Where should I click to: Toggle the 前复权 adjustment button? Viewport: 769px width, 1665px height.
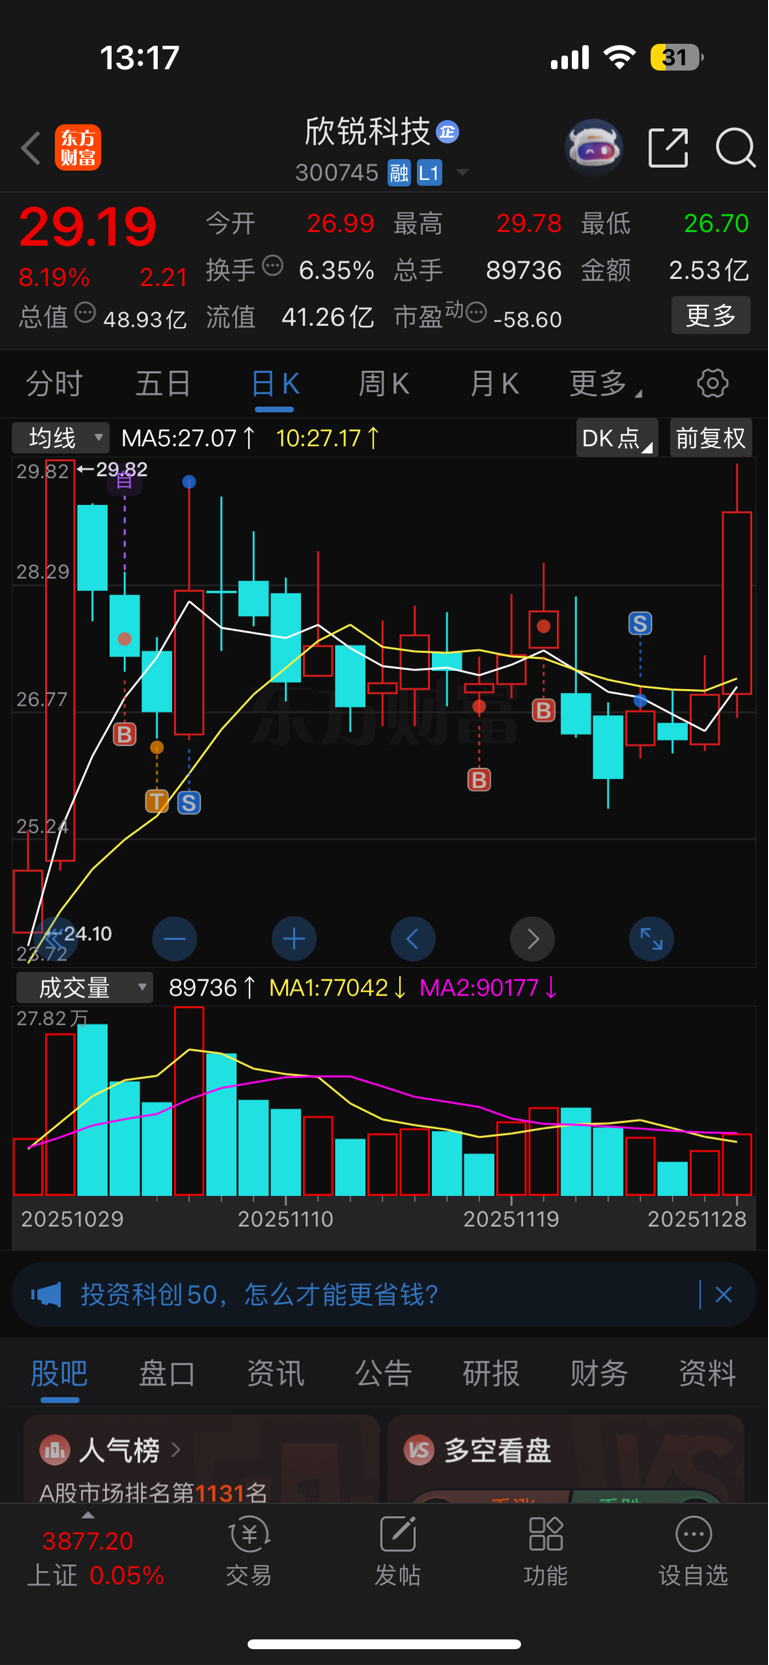click(x=710, y=438)
